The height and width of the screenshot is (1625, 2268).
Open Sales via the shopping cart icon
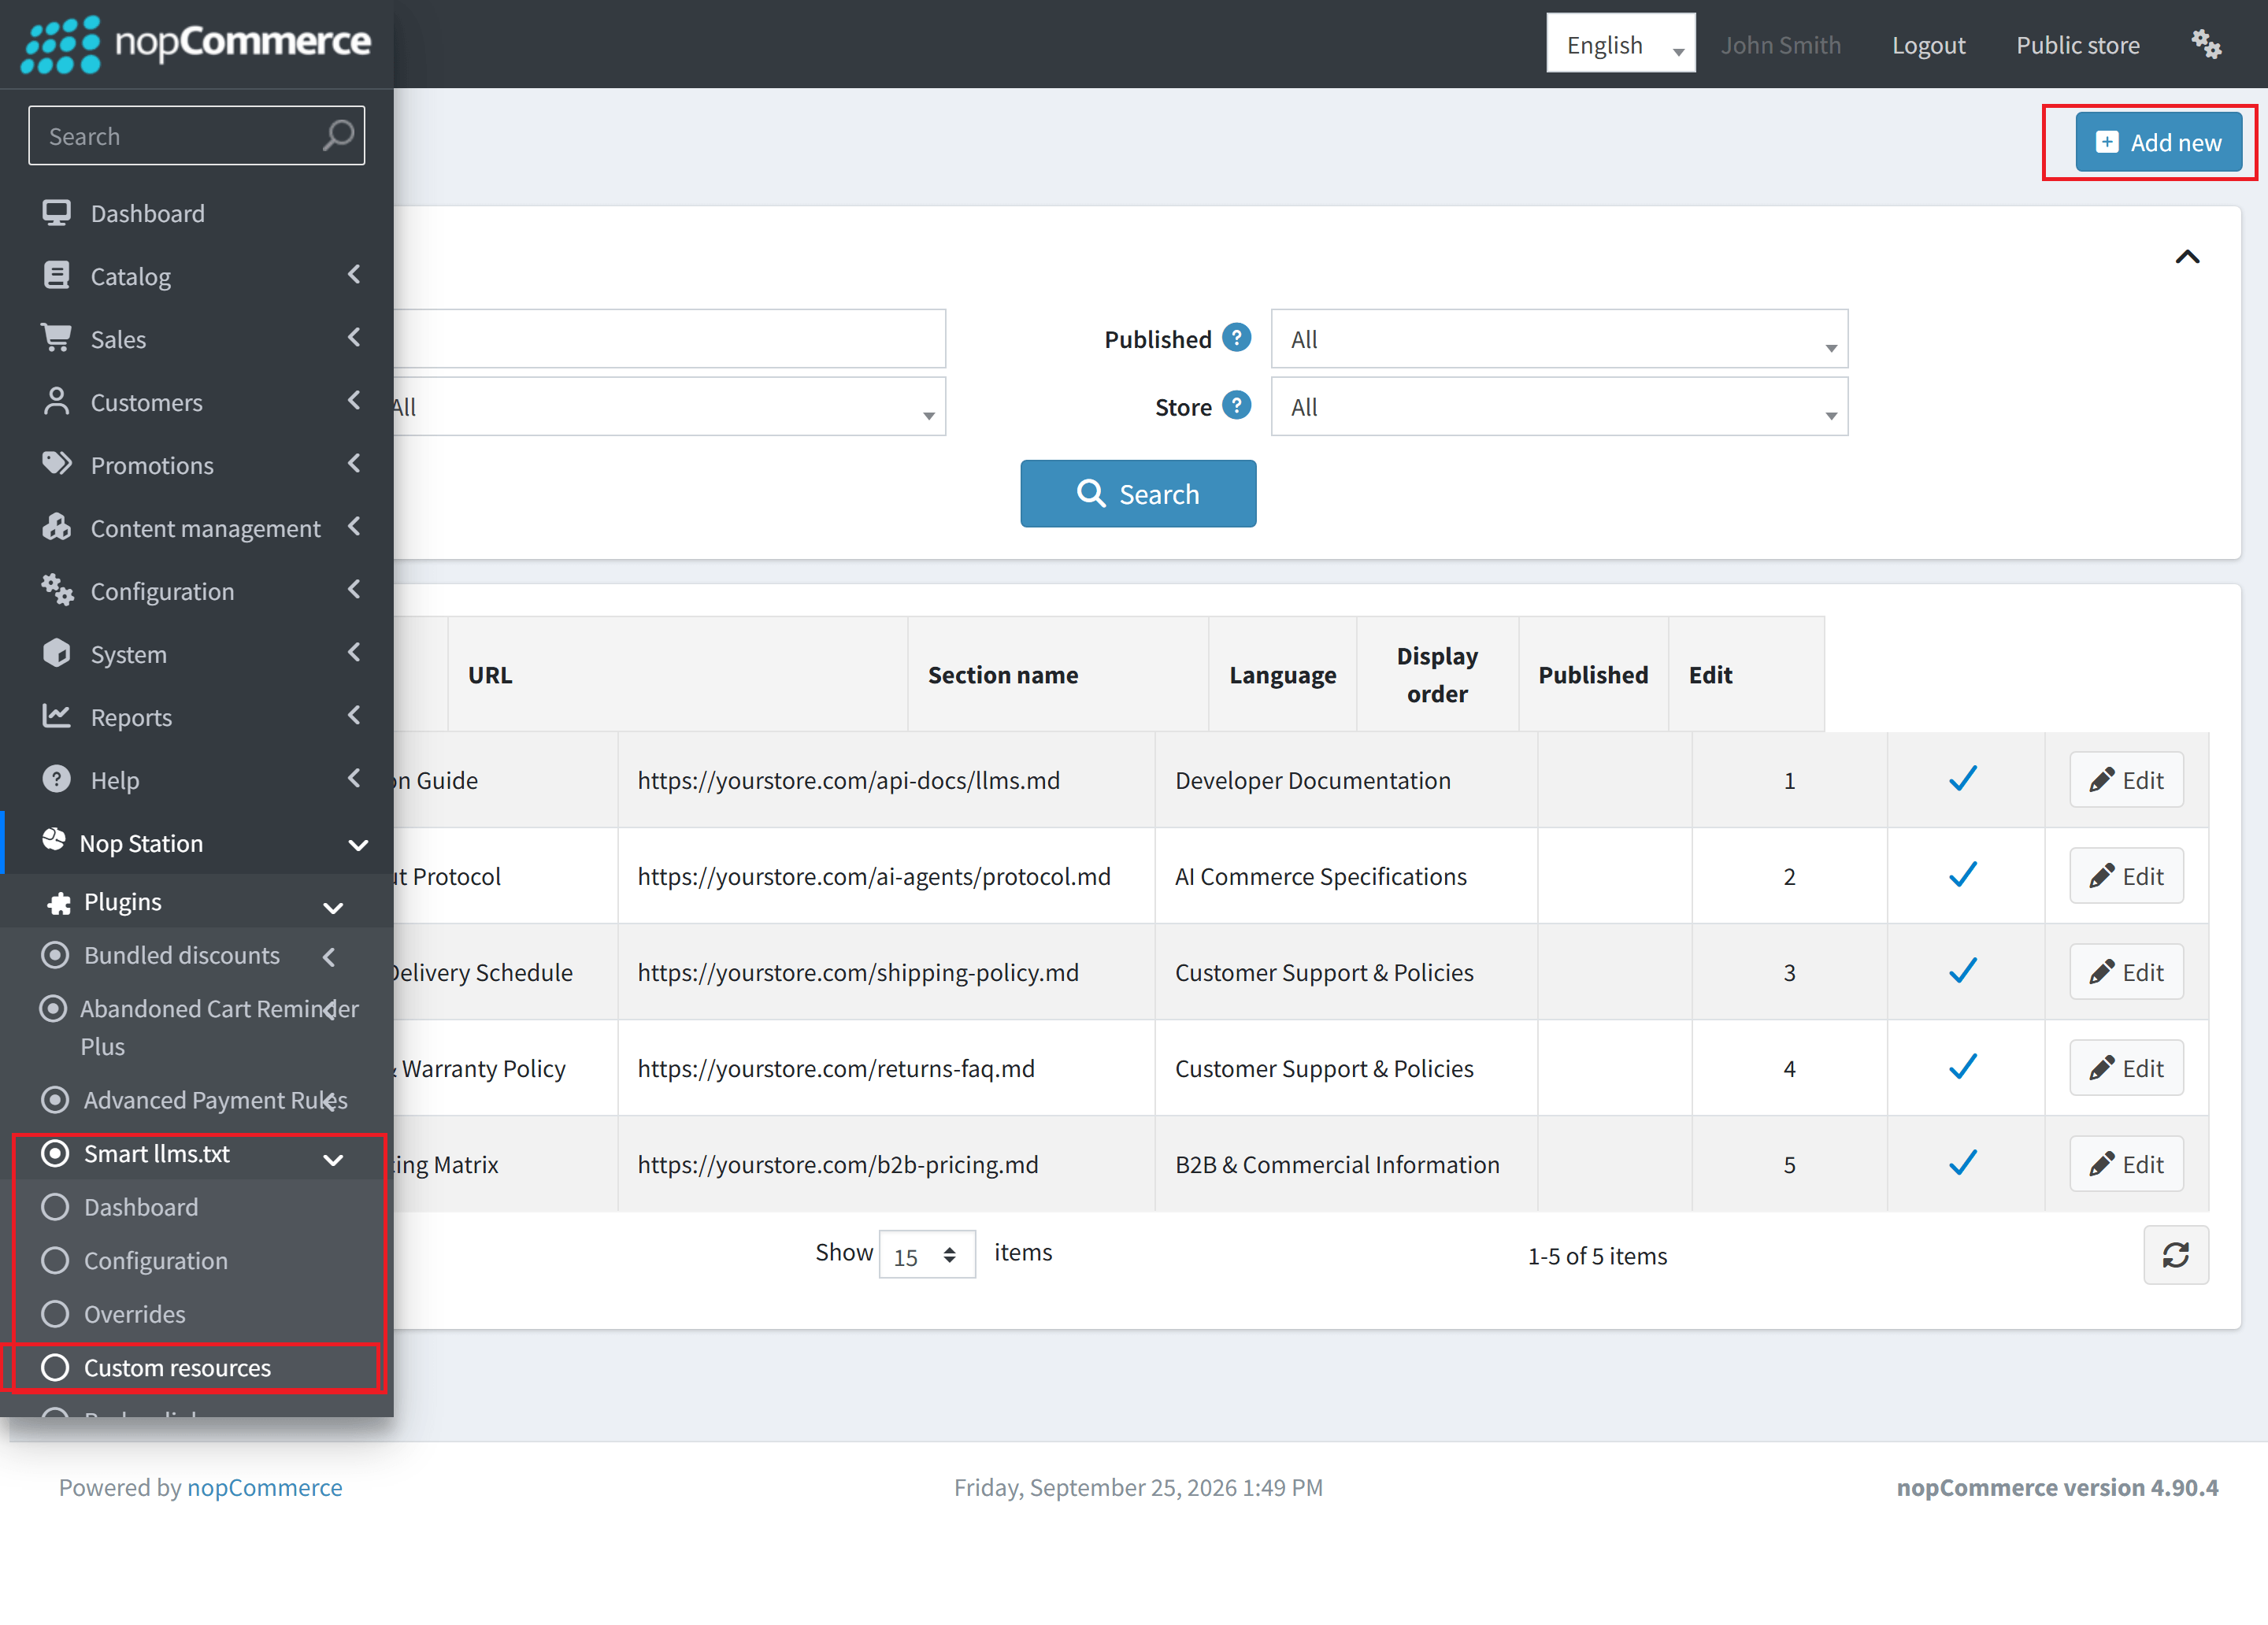(57, 338)
